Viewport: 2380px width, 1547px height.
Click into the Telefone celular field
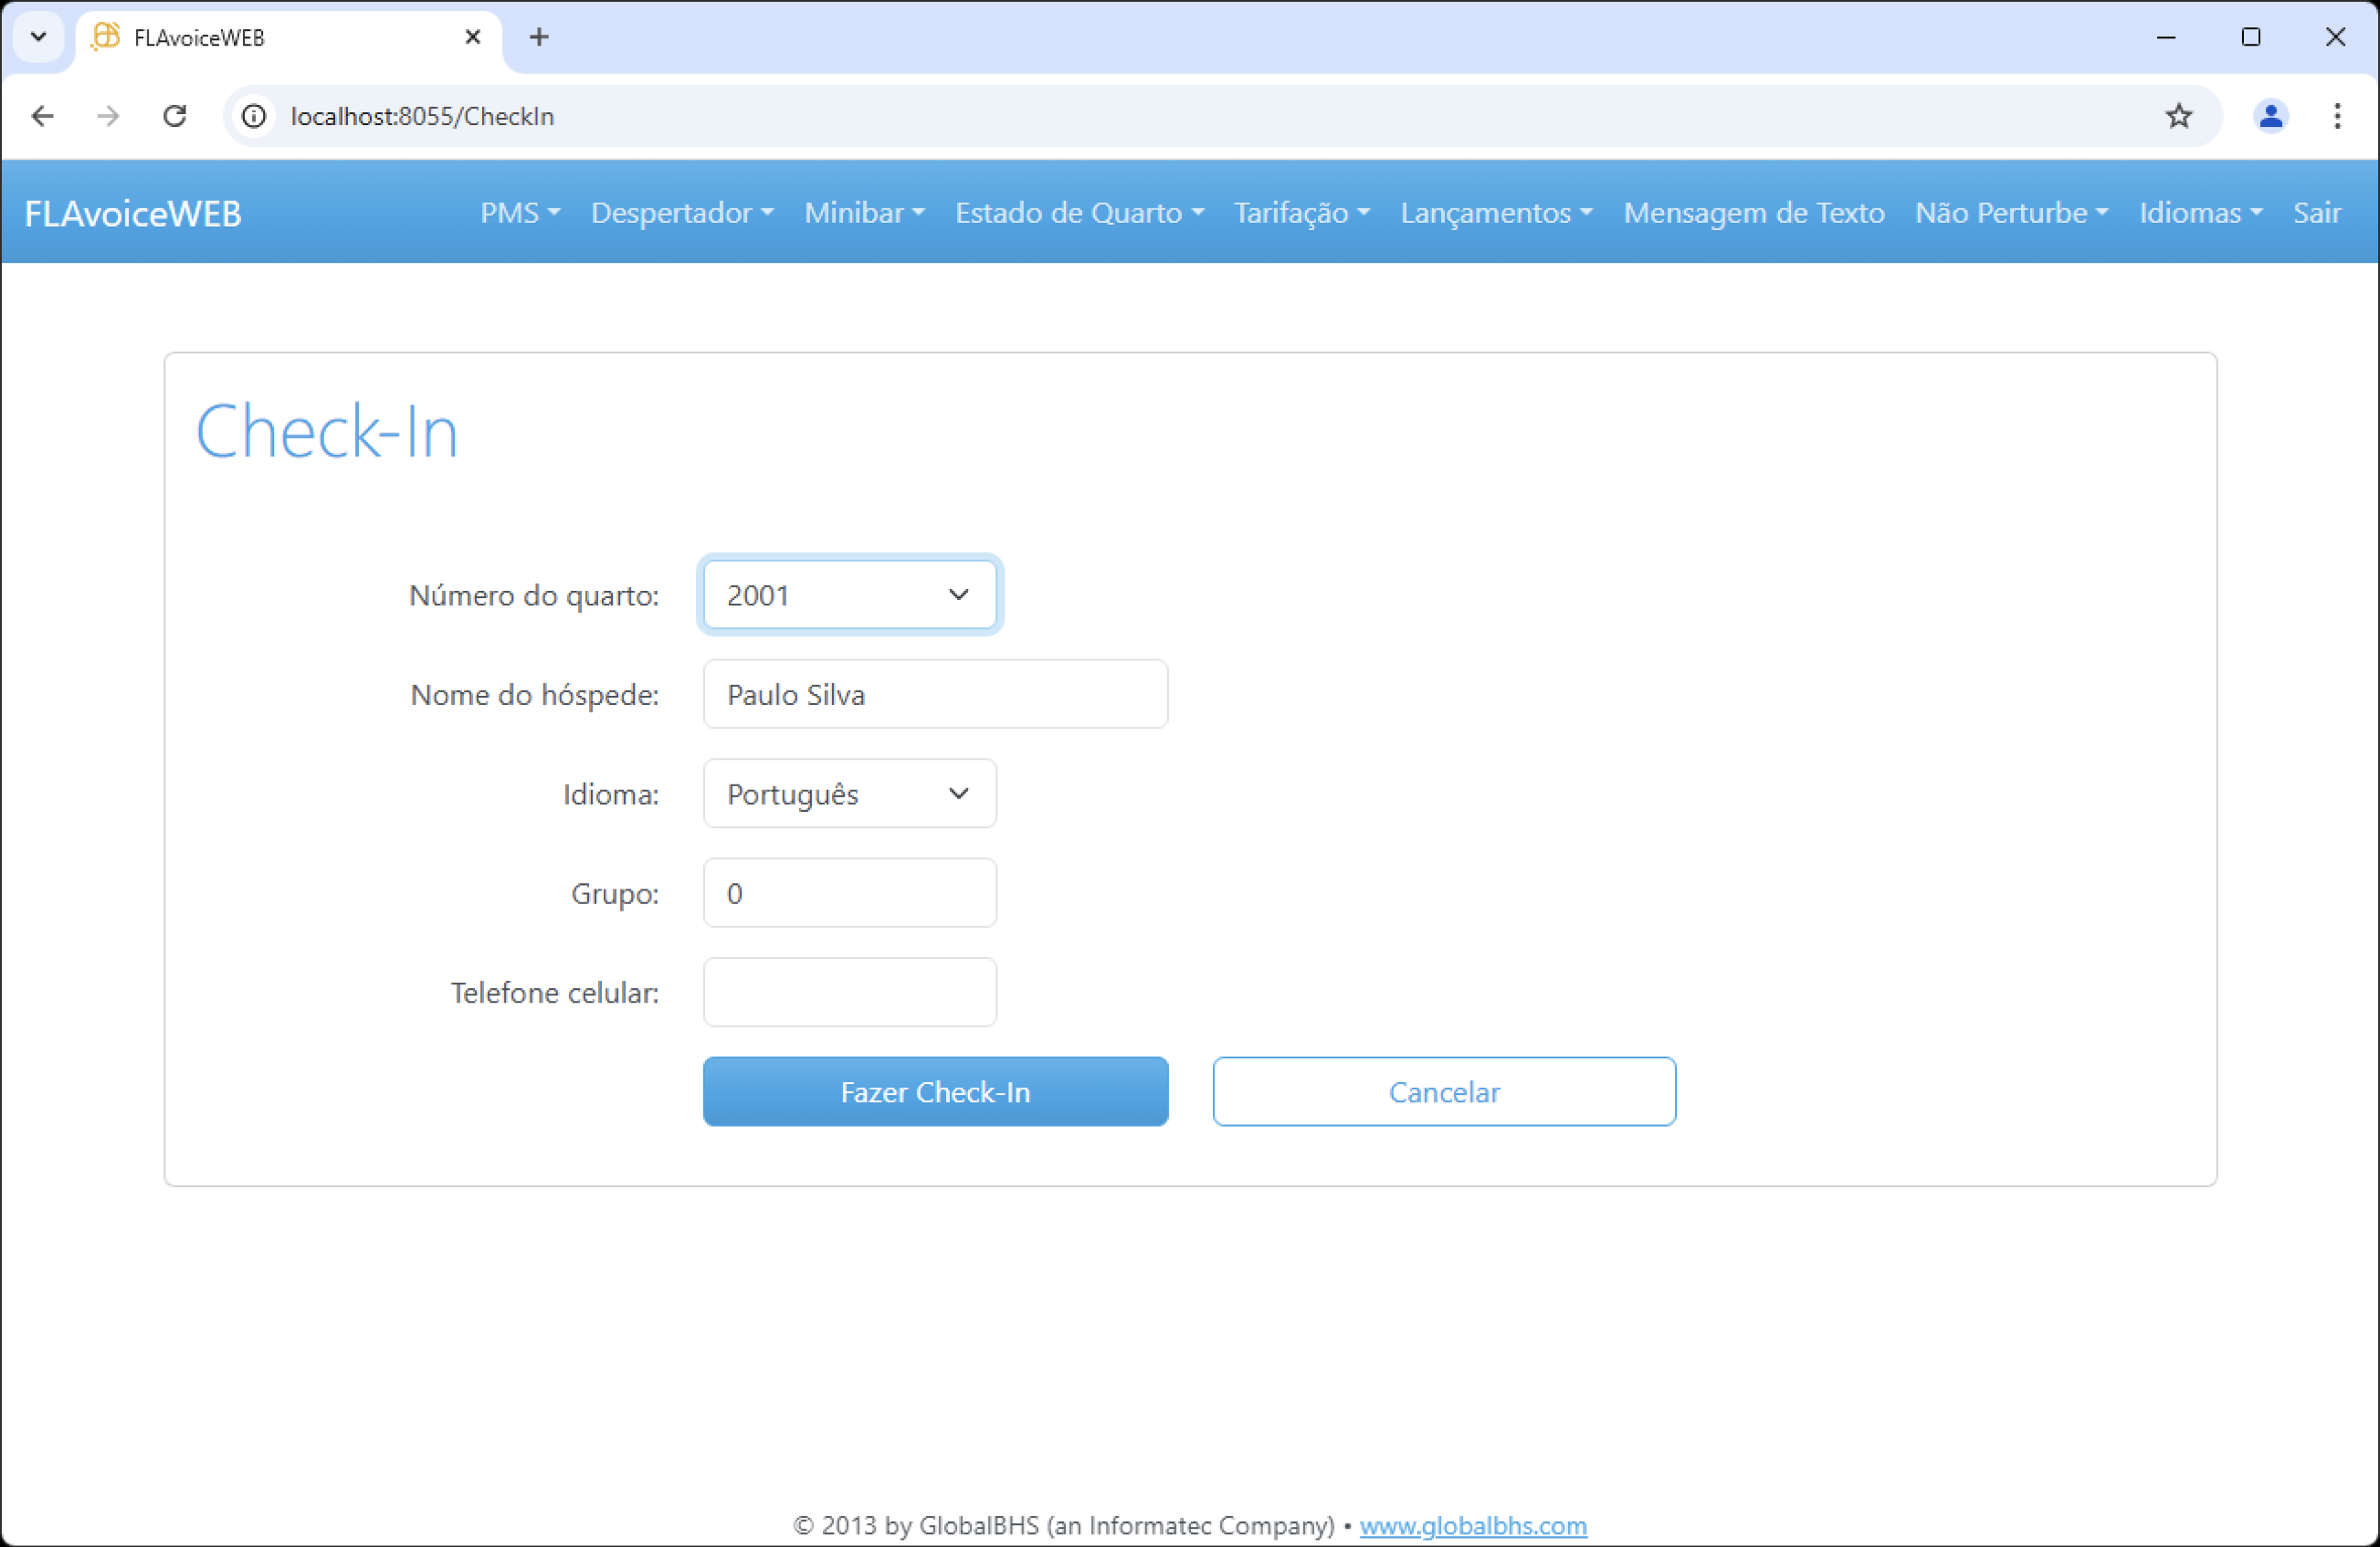[x=849, y=992]
